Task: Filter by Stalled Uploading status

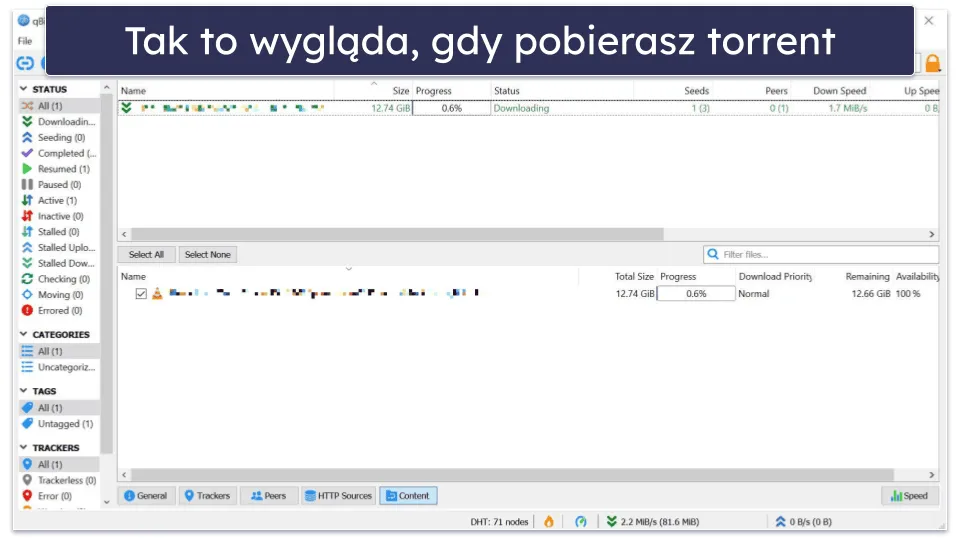Action: point(59,247)
